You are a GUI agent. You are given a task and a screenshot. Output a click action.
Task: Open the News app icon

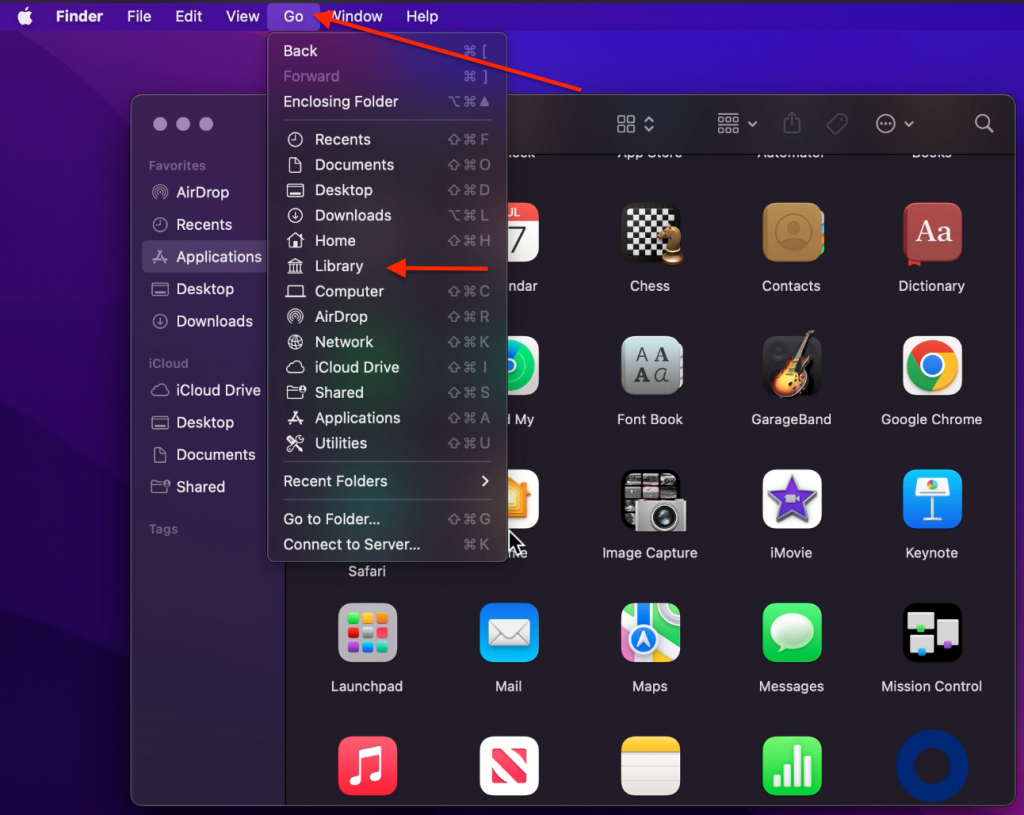[509, 766]
